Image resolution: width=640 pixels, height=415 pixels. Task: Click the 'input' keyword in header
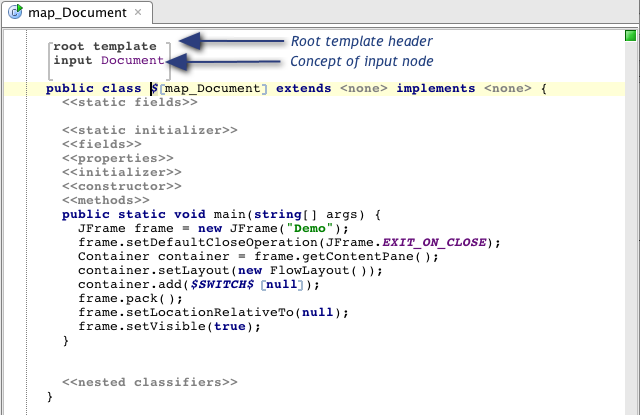point(73,60)
